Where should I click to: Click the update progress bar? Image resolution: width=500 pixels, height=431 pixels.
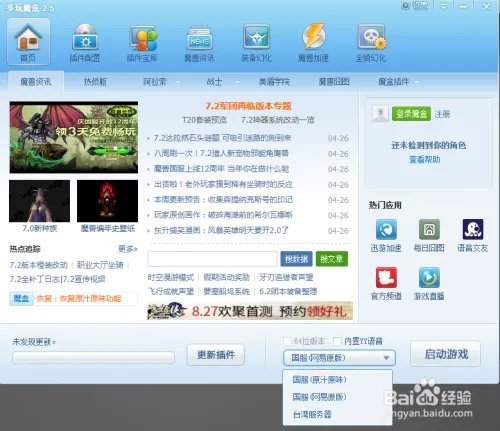[93, 358]
